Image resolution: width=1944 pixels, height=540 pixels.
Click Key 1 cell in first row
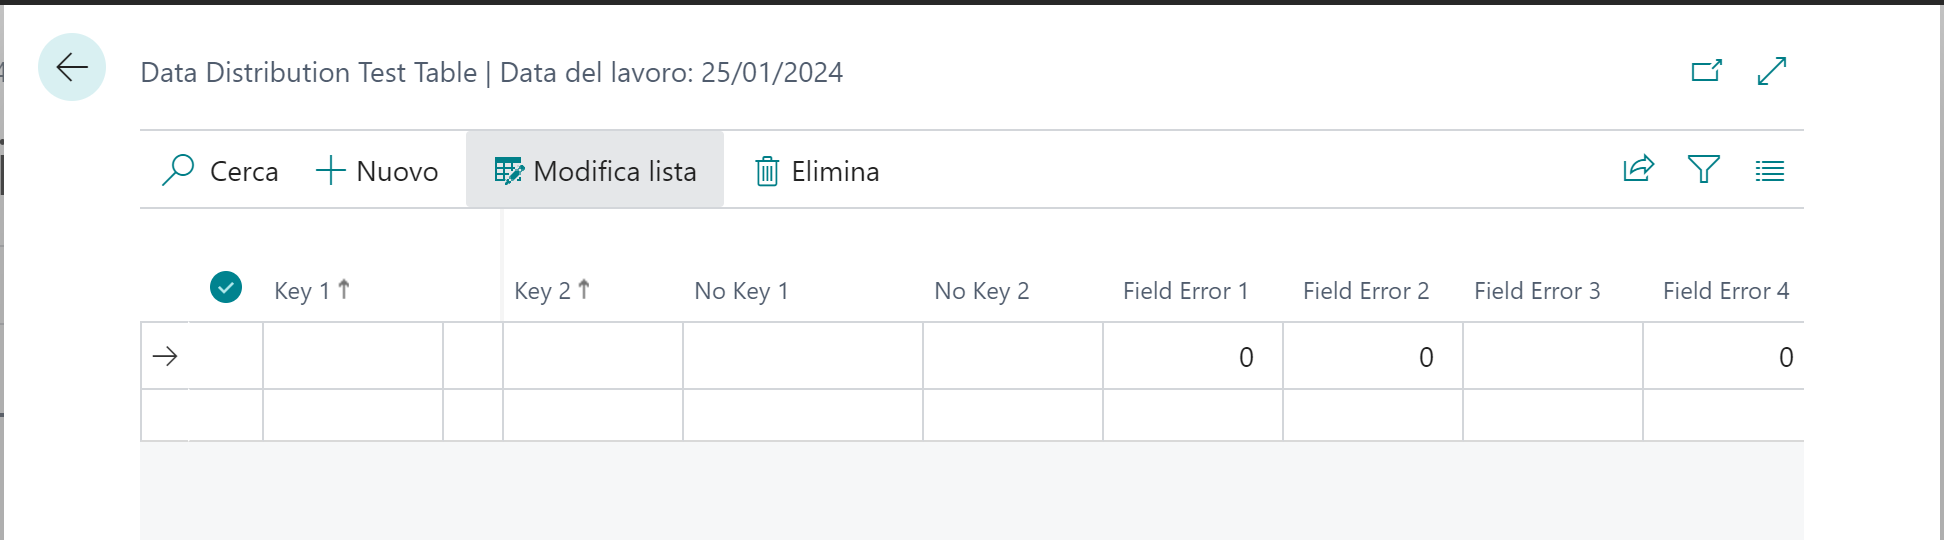pyautogui.click(x=352, y=356)
